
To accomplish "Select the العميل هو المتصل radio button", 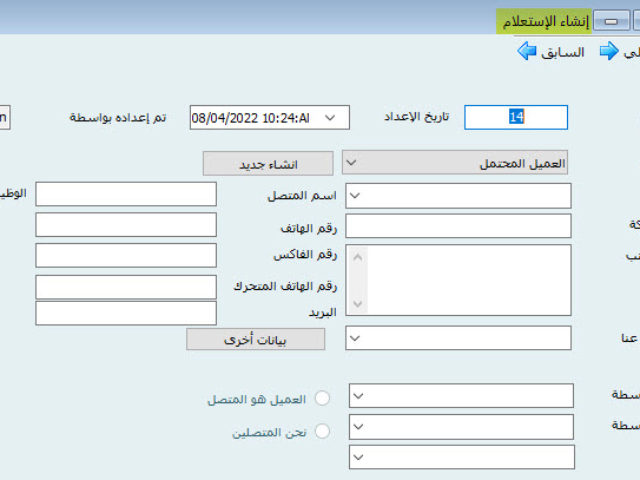I will coord(322,399).
